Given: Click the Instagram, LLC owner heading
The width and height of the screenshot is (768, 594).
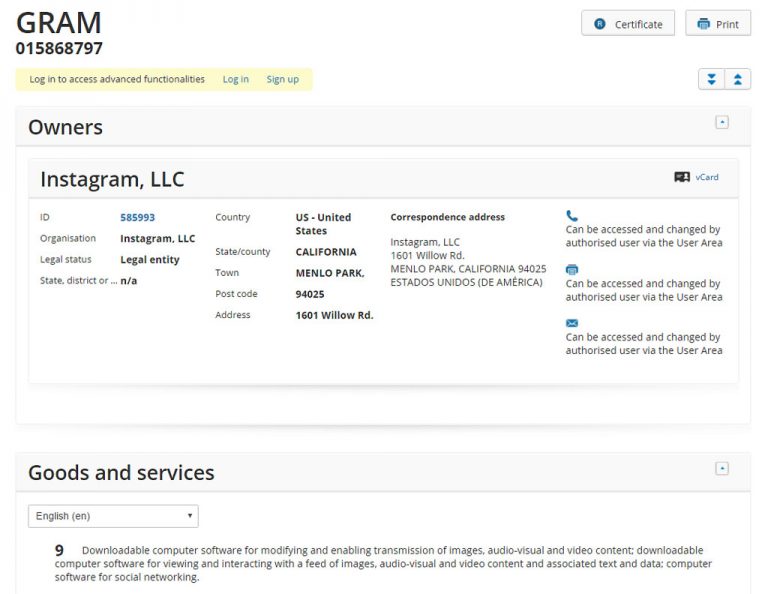Looking at the screenshot, I should (x=112, y=179).
